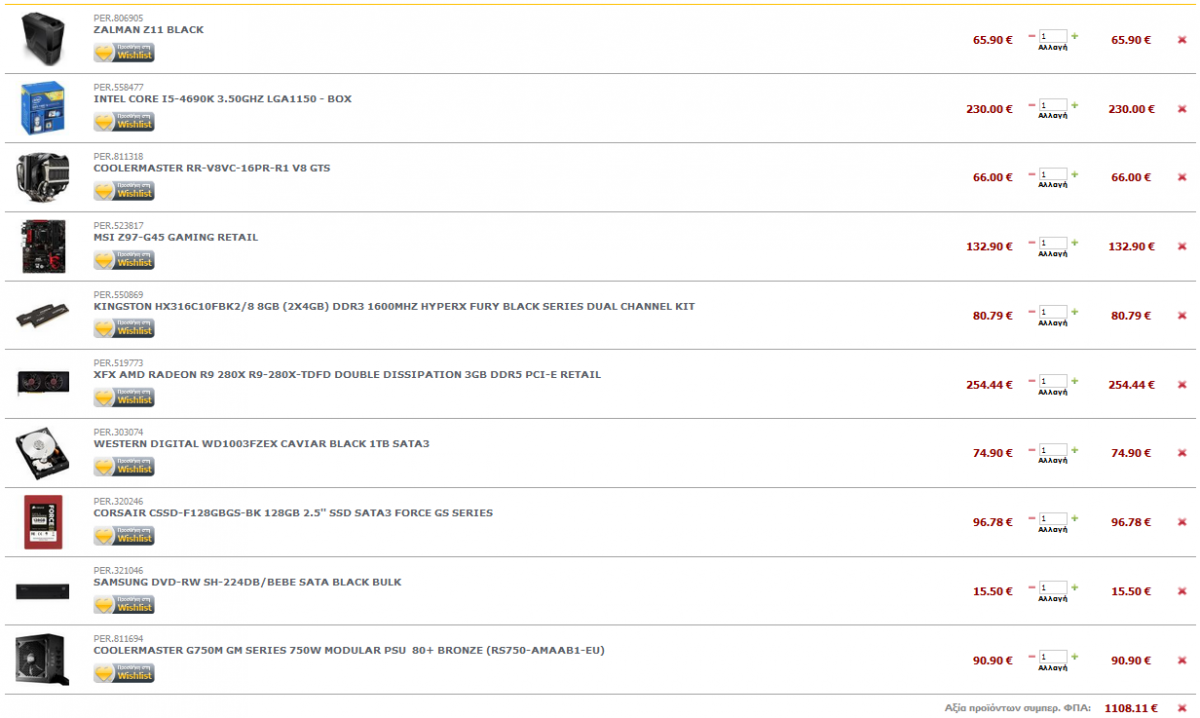This screenshot has width=1200, height=718.
Task: Delete Kingston HyperX Fury RAM row
Action: tap(1182, 315)
